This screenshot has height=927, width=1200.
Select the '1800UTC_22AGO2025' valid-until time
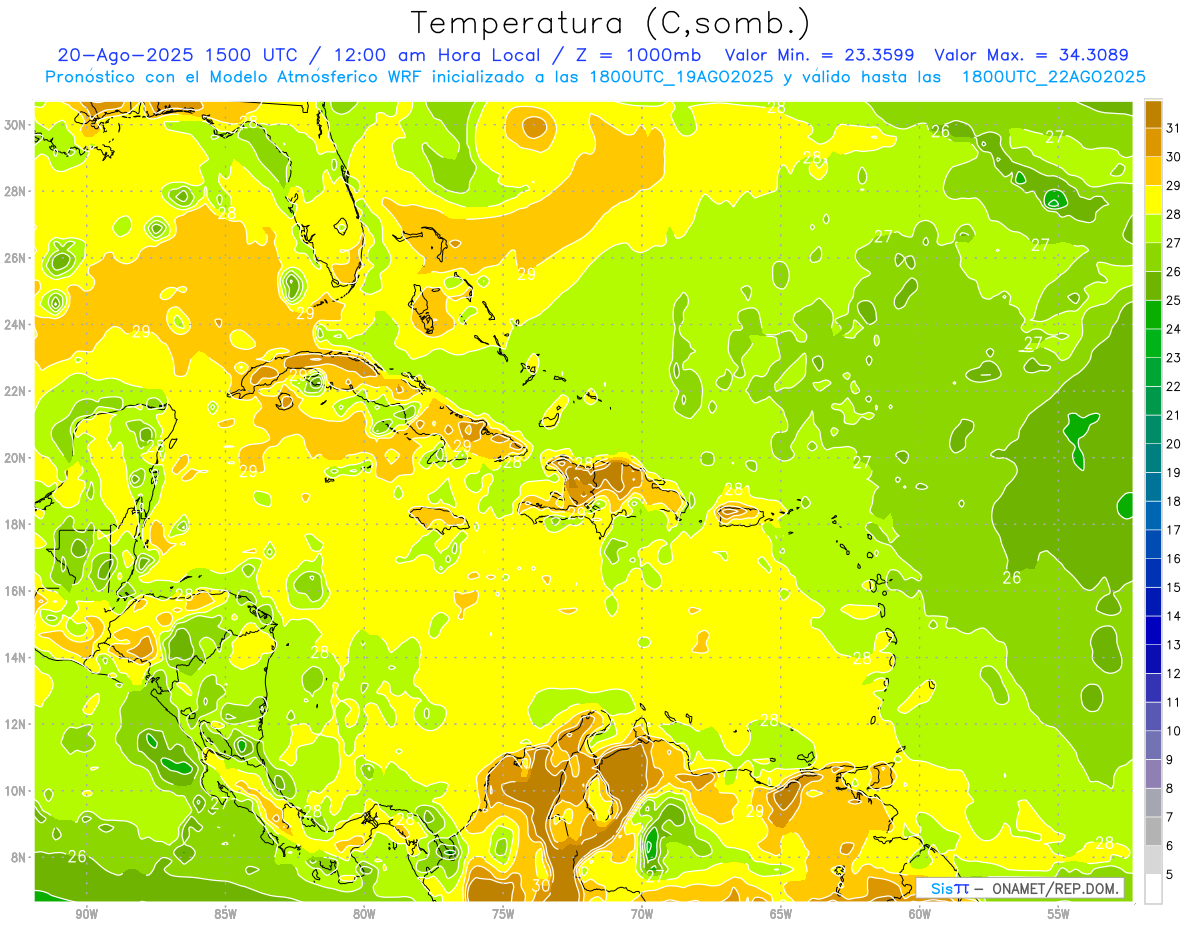pos(1054,77)
